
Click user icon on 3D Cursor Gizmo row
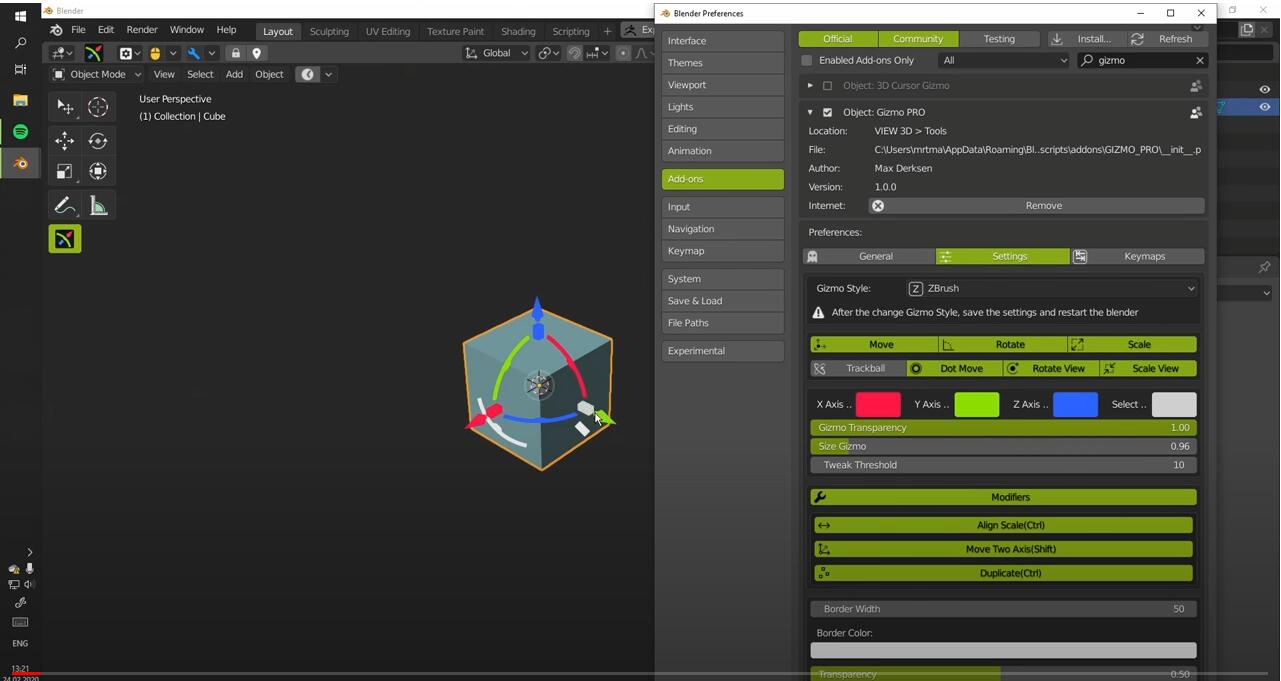tap(1196, 85)
